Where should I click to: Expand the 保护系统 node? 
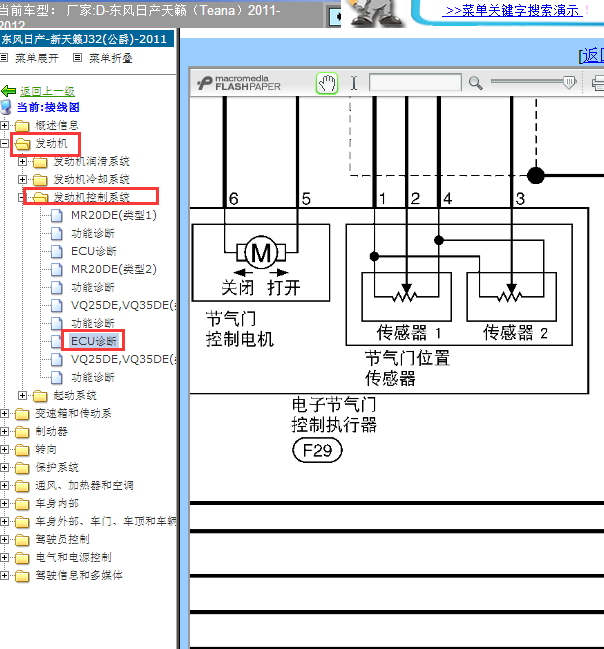[x=5, y=467]
